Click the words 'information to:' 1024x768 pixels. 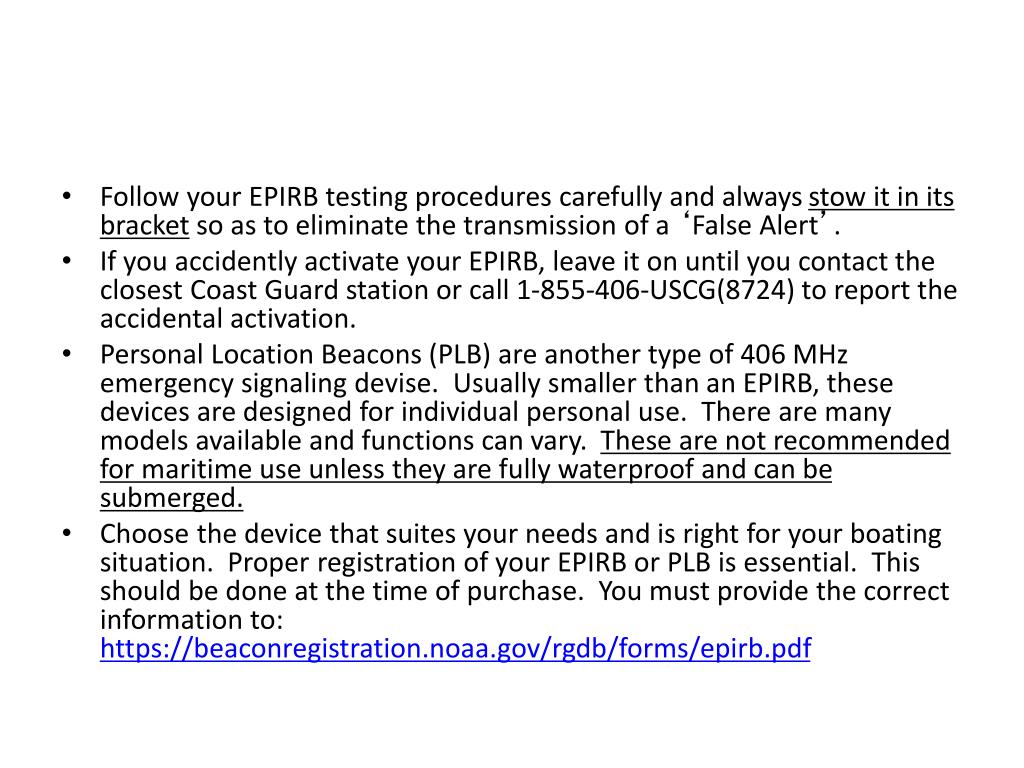click(191, 620)
